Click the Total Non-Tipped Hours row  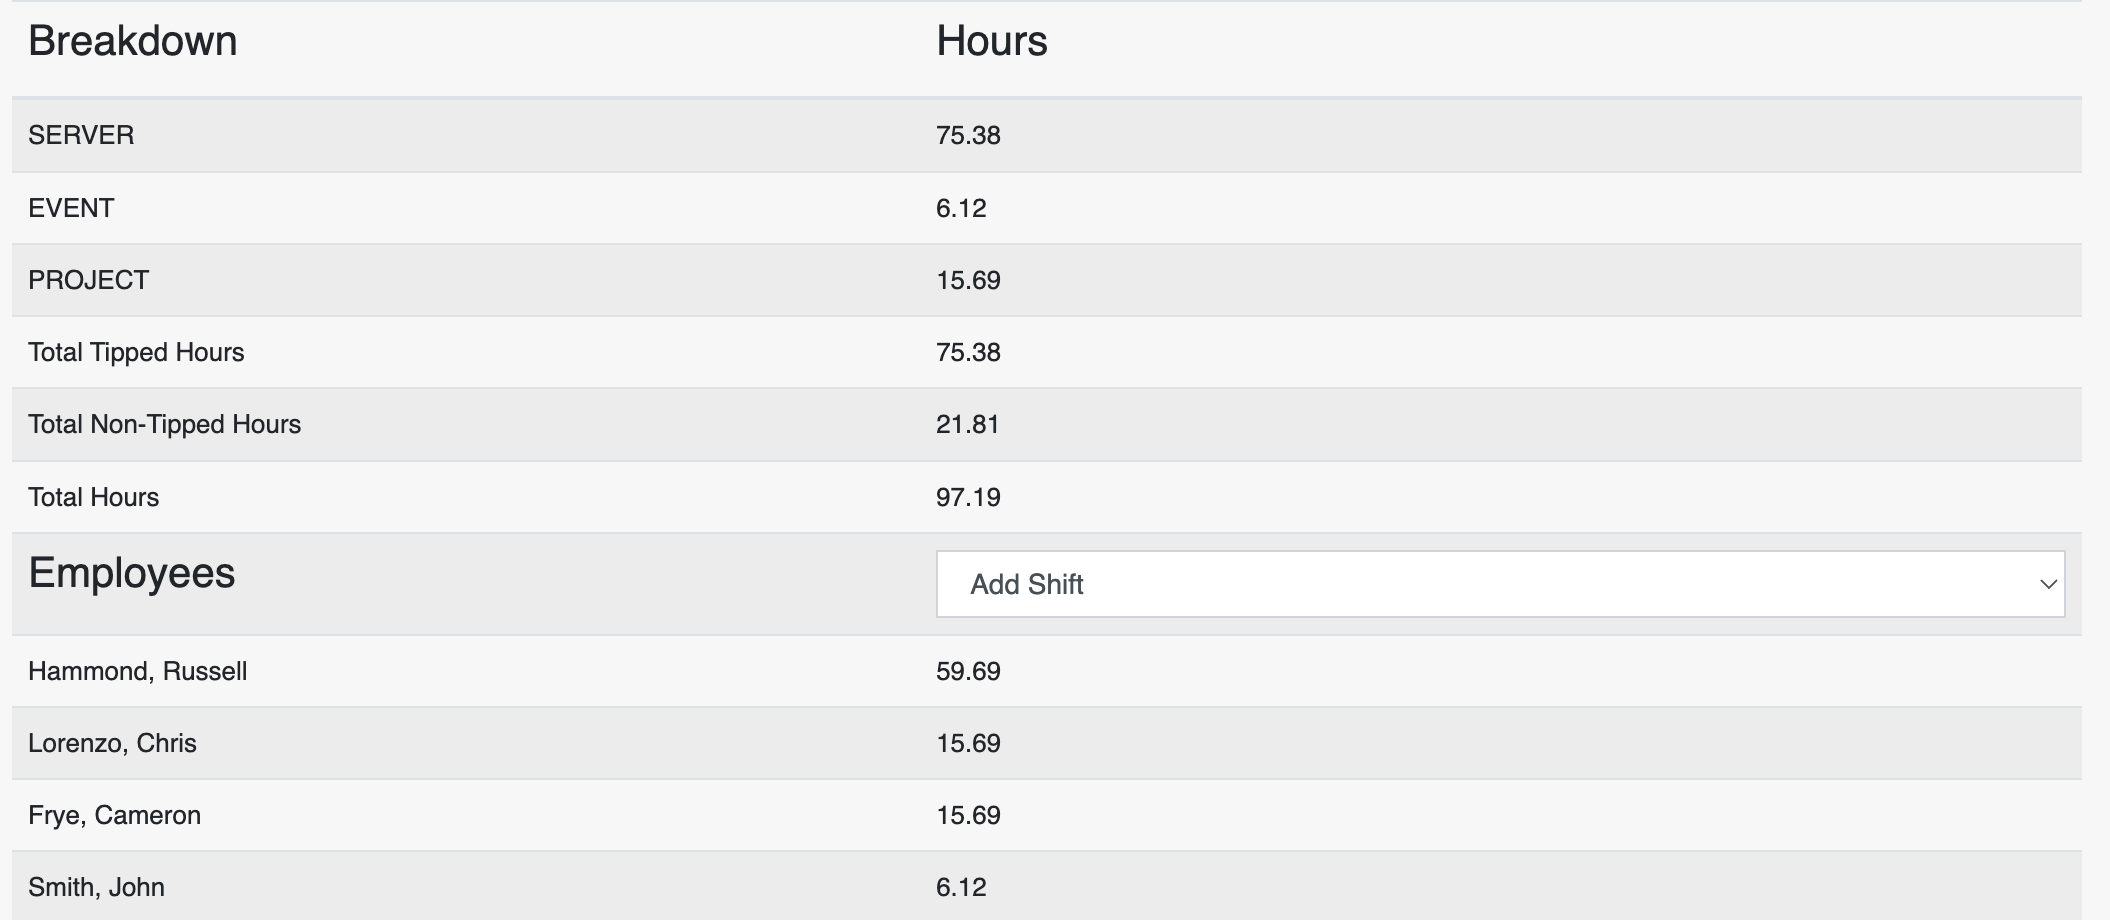1047,424
